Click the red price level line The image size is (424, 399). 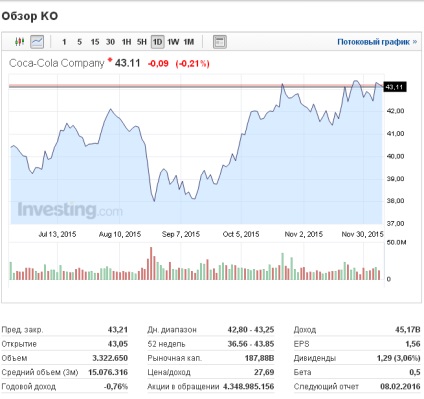click(196, 86)
